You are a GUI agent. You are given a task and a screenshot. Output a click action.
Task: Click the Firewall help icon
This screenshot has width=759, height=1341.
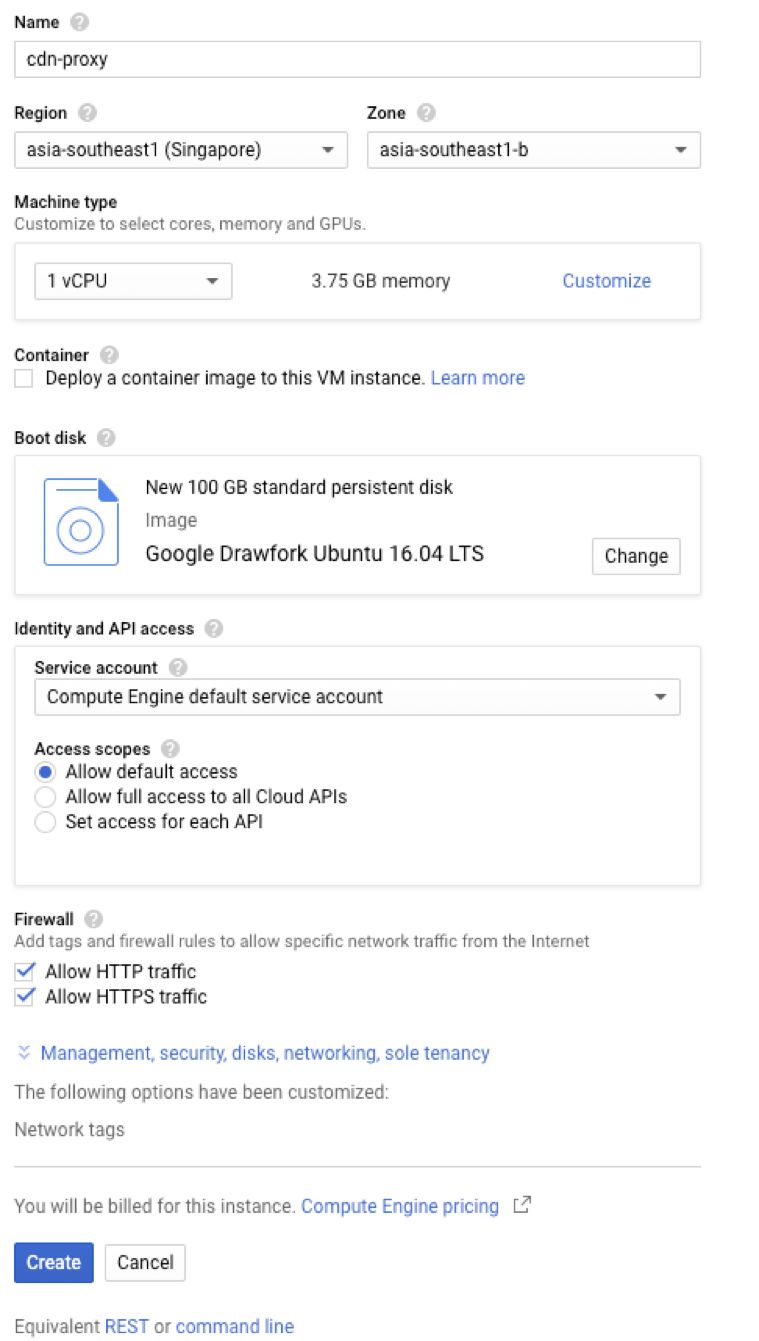tap(94, 919)
